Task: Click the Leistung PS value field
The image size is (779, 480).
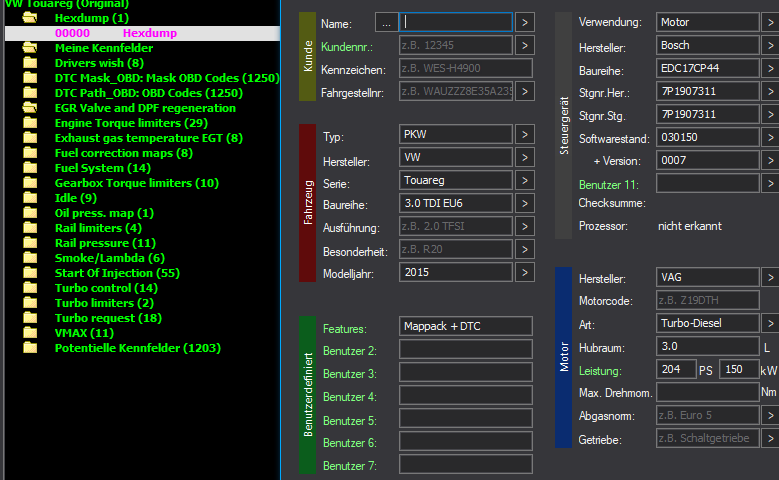Action: (x=676, y=369)
